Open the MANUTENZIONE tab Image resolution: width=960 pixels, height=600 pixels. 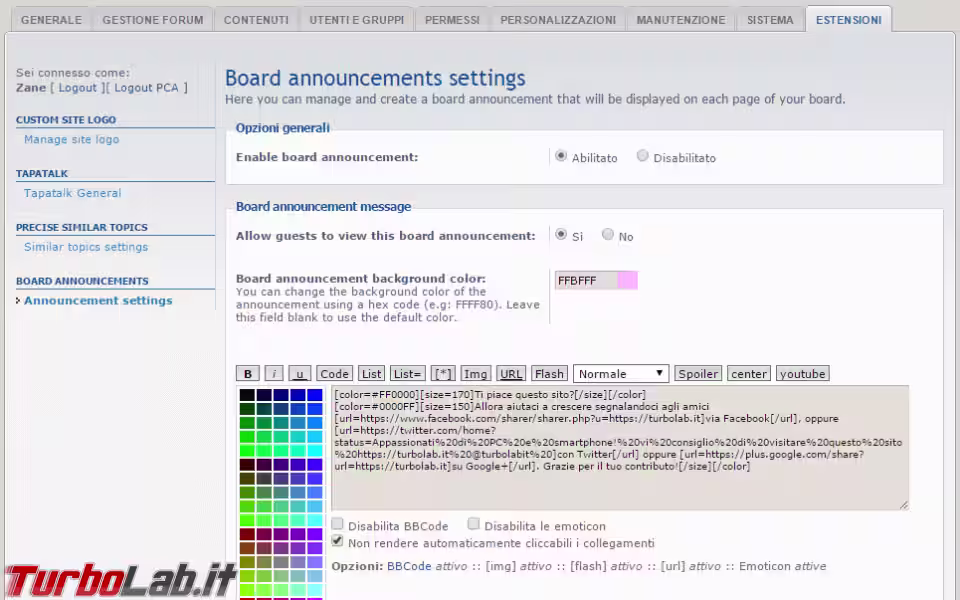pos(681,20)
